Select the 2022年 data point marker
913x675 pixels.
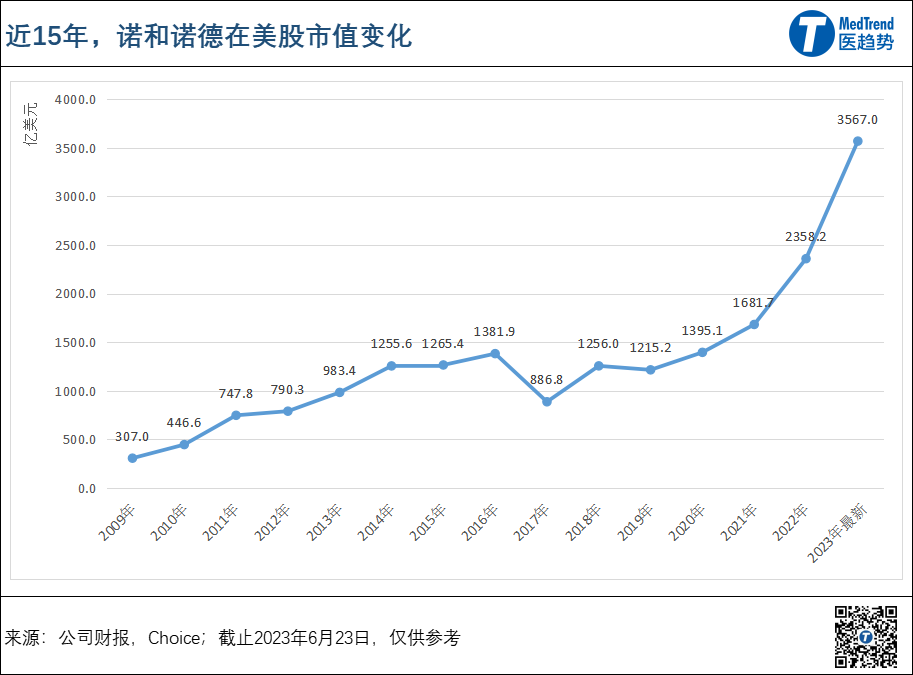[x=806, y=259]
